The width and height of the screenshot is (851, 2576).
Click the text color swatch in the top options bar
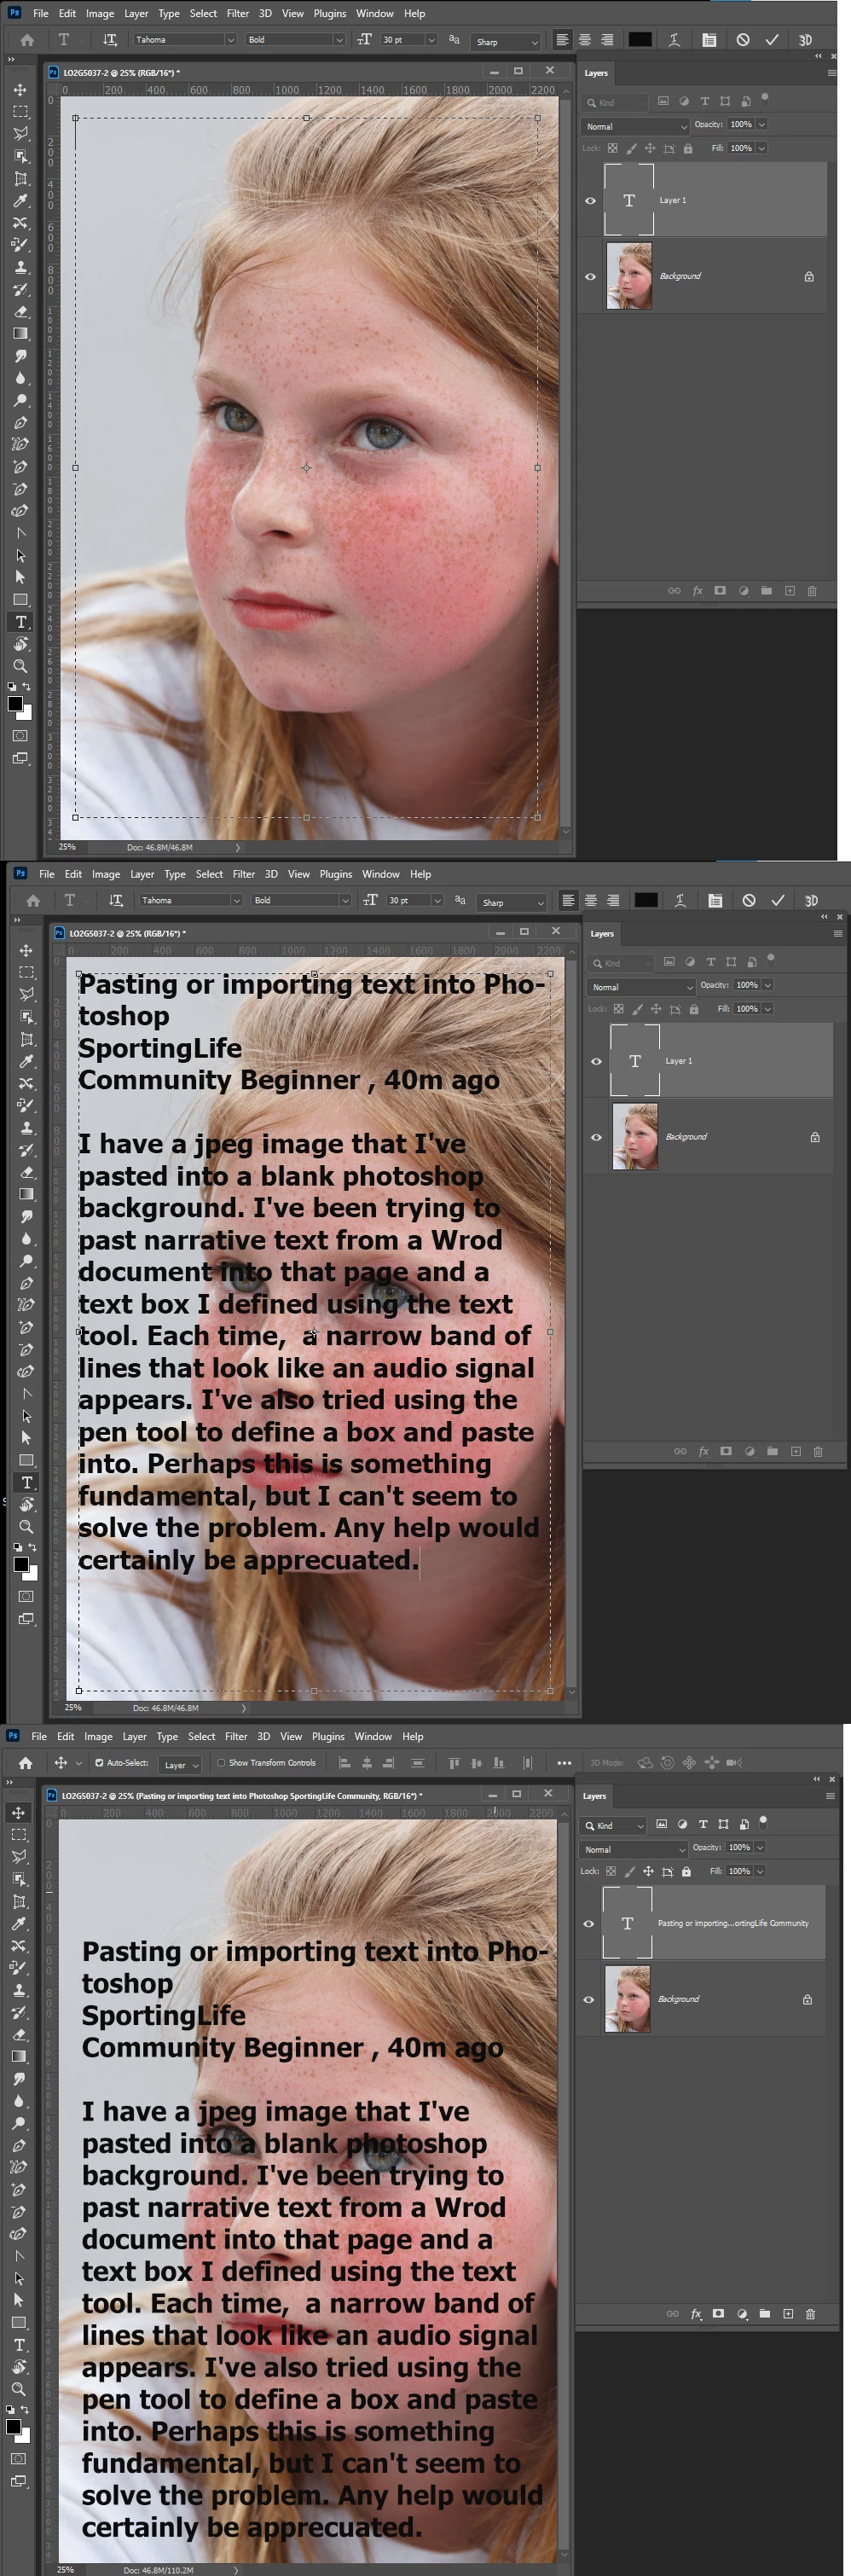640,40
